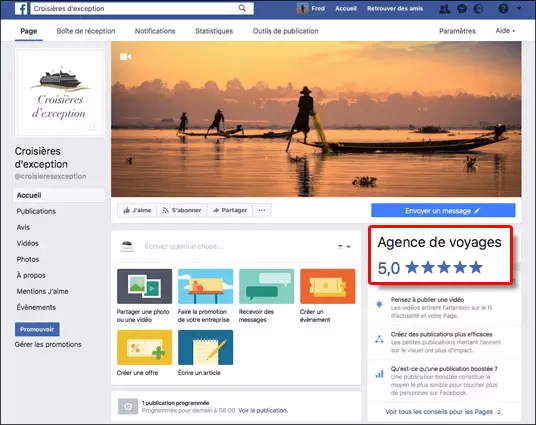Click Pensez à publier une vidéo tip

pyautogui.click(x=427, y=300)
